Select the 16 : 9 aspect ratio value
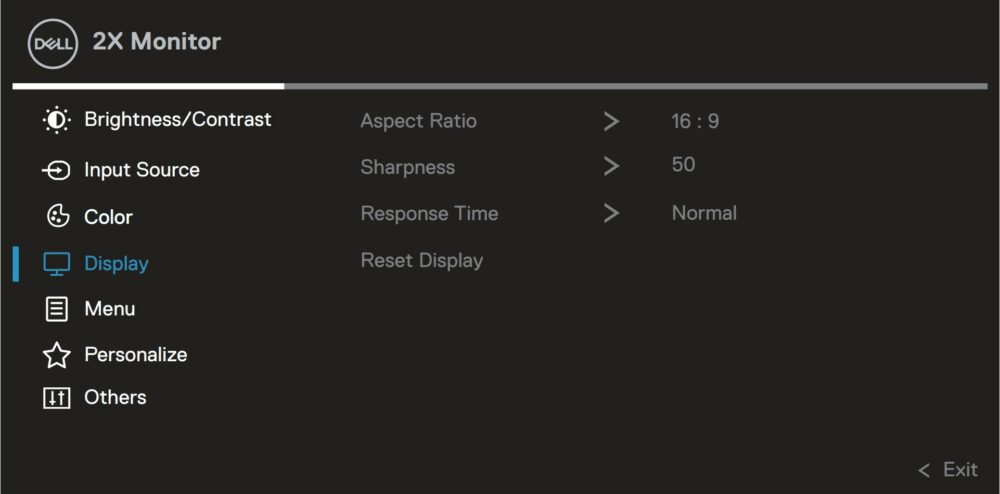 tap(695, 121)
